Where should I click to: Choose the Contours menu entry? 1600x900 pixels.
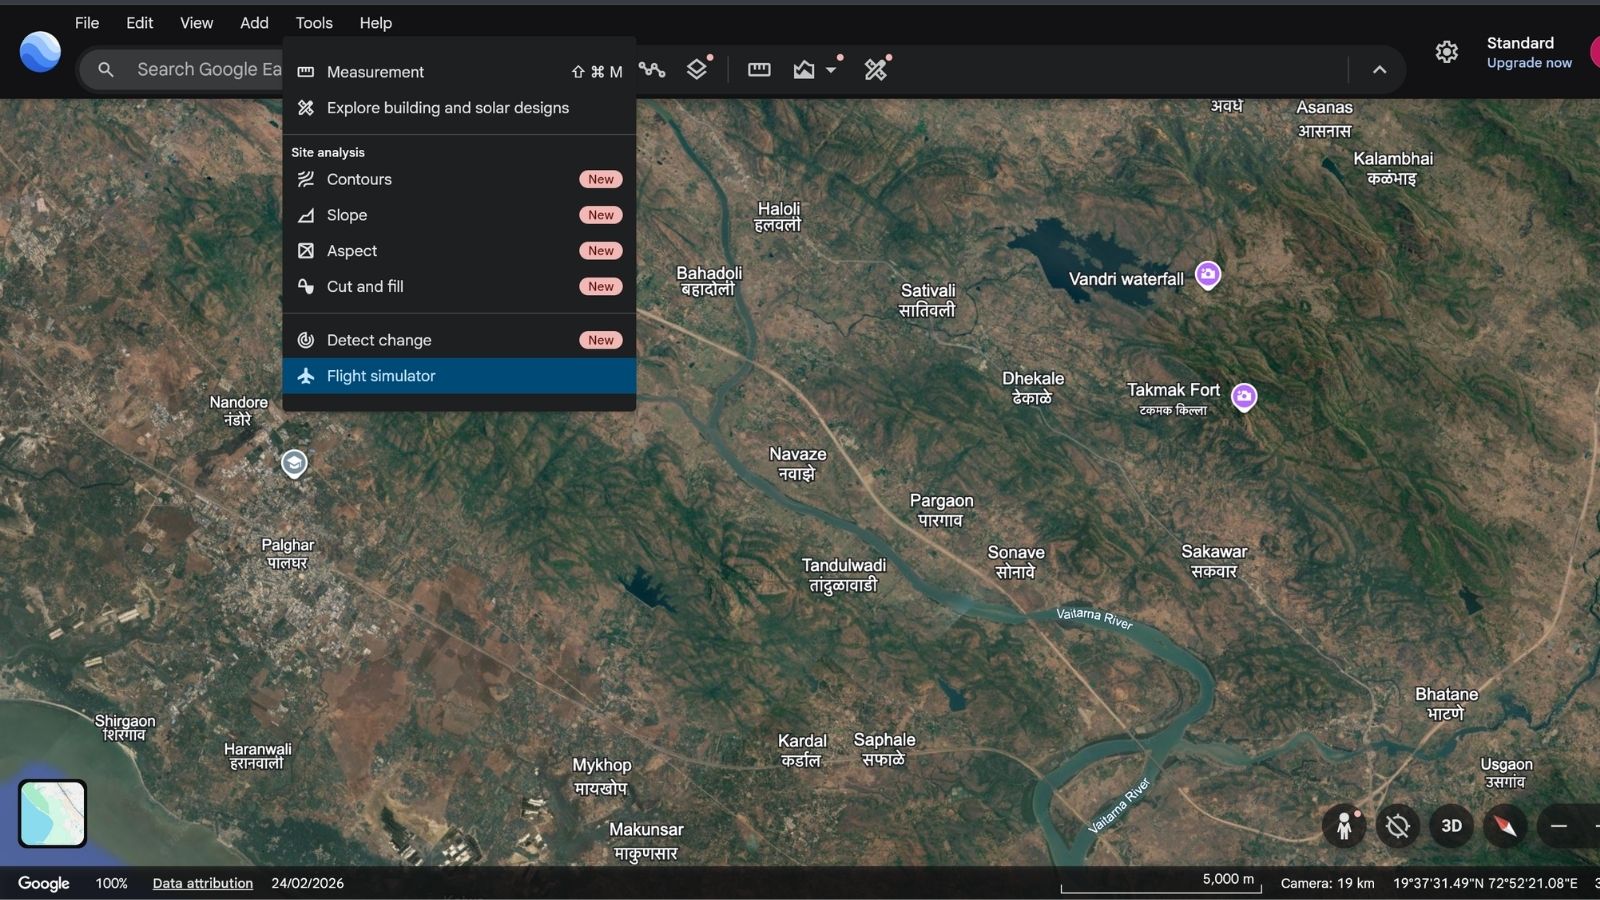pos(459,179)
